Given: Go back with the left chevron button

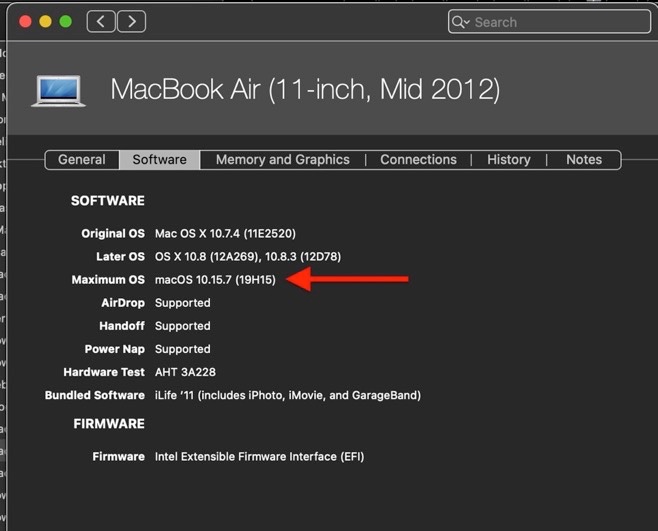Looking at the screenshot, I should [101, 21].
